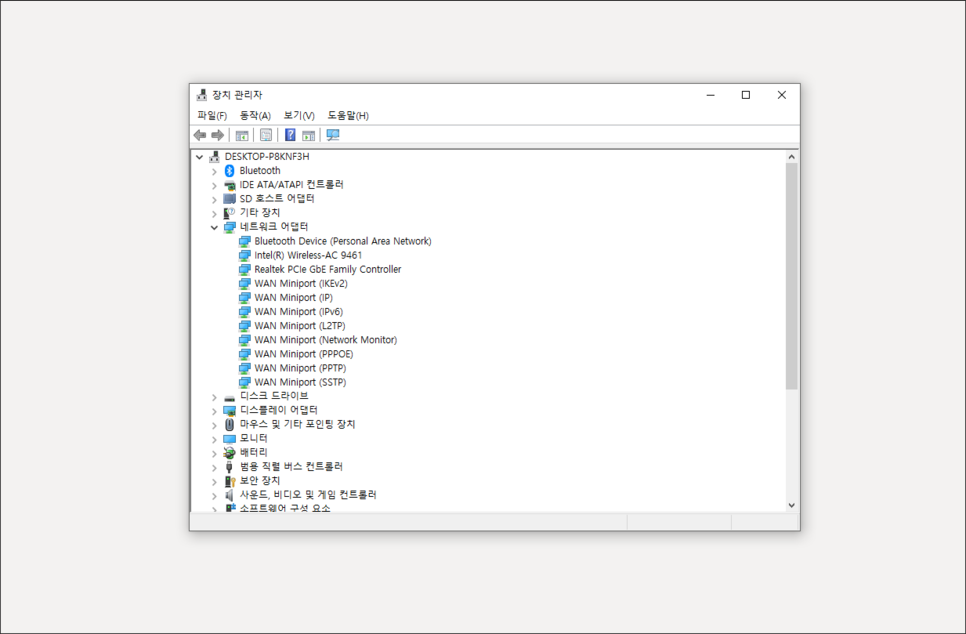
Task: Expand the Bluetooth category
Action: click(214, 171)
